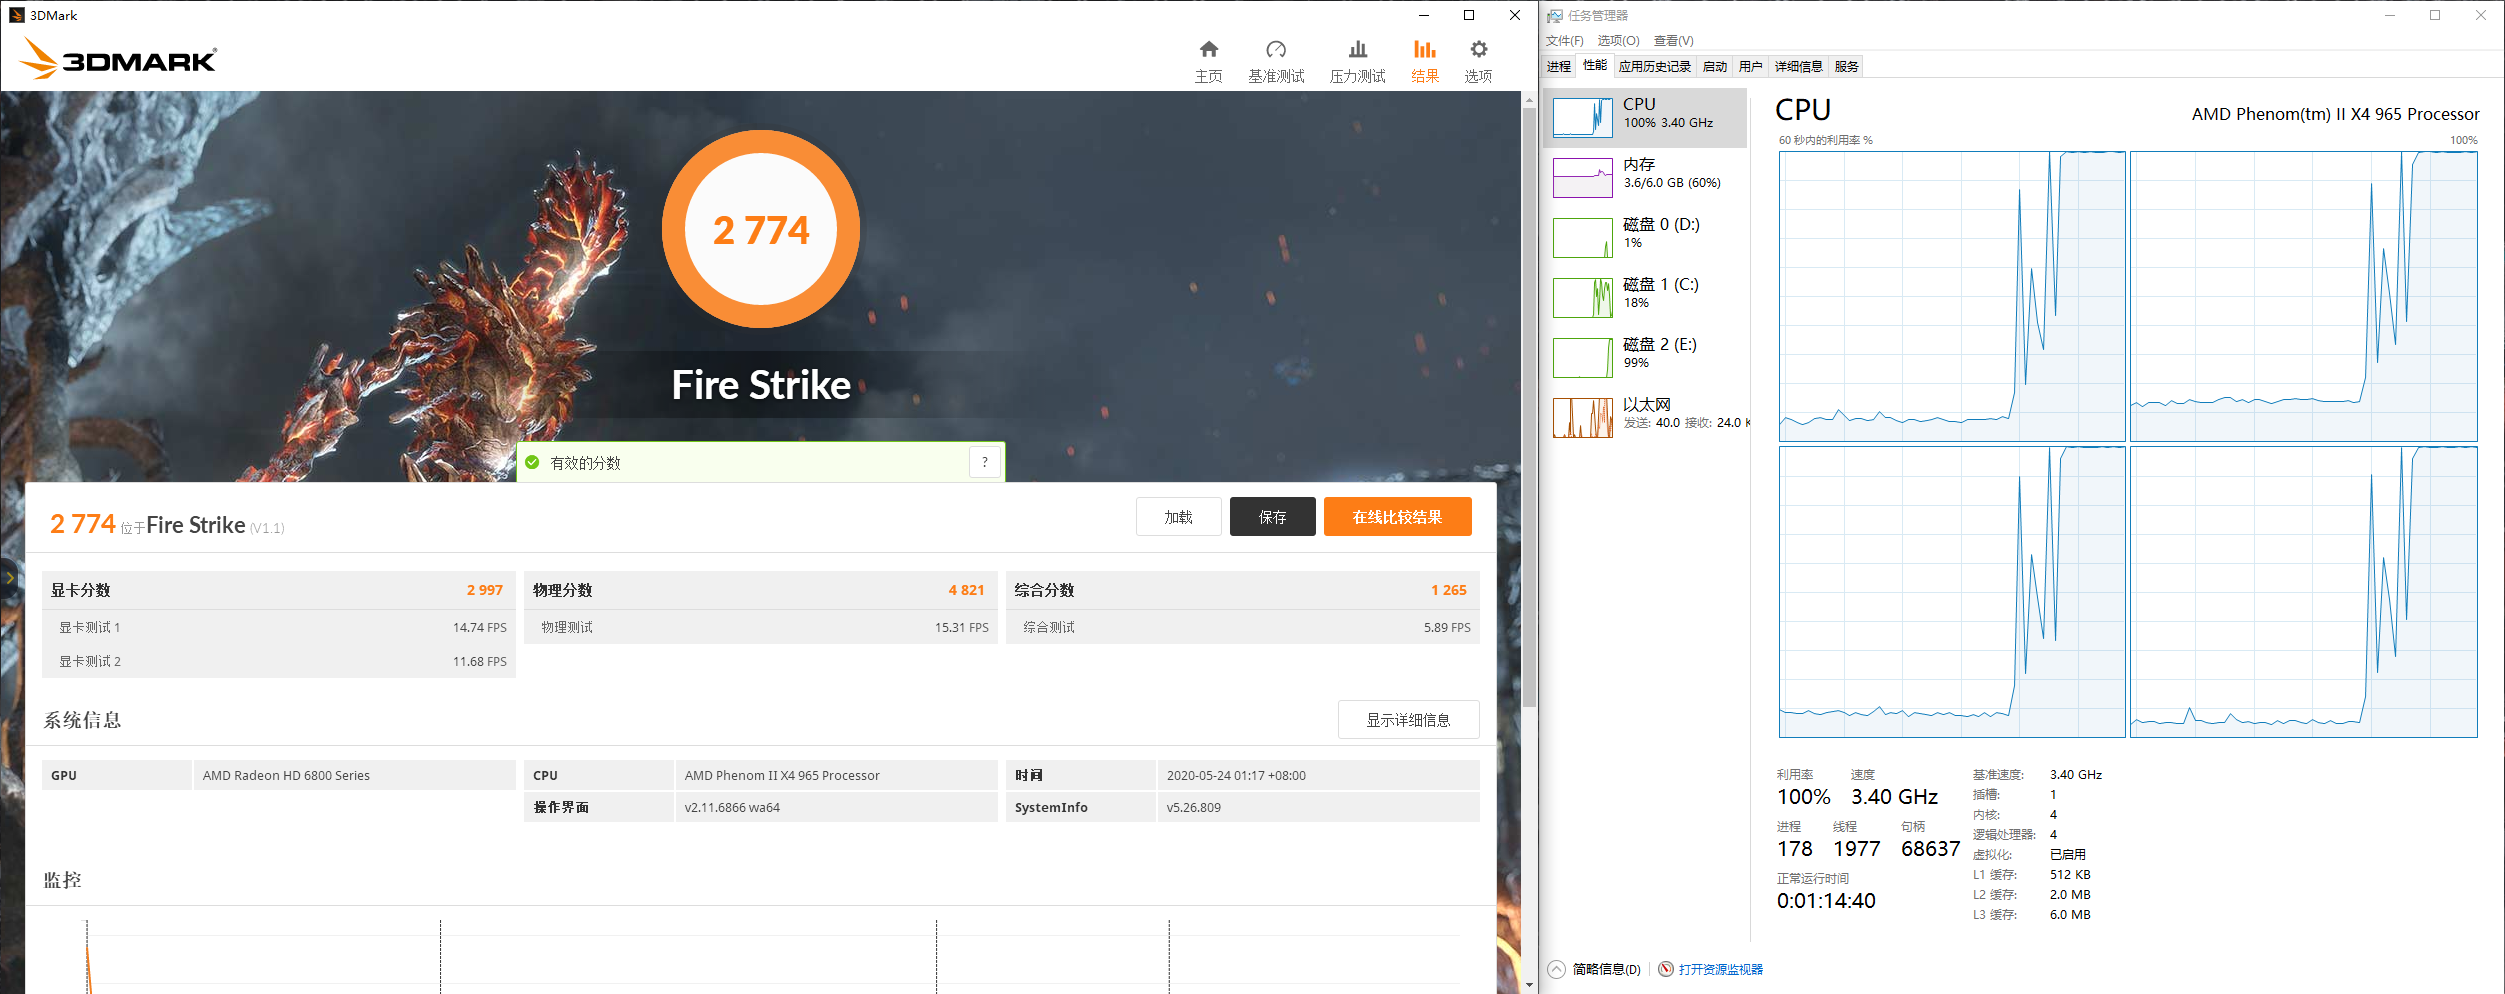The width and height of the screenshot is (2505, 994).
Task: Click the green valid score check icon
Action: pyautogui.click(x=532, y=462)
